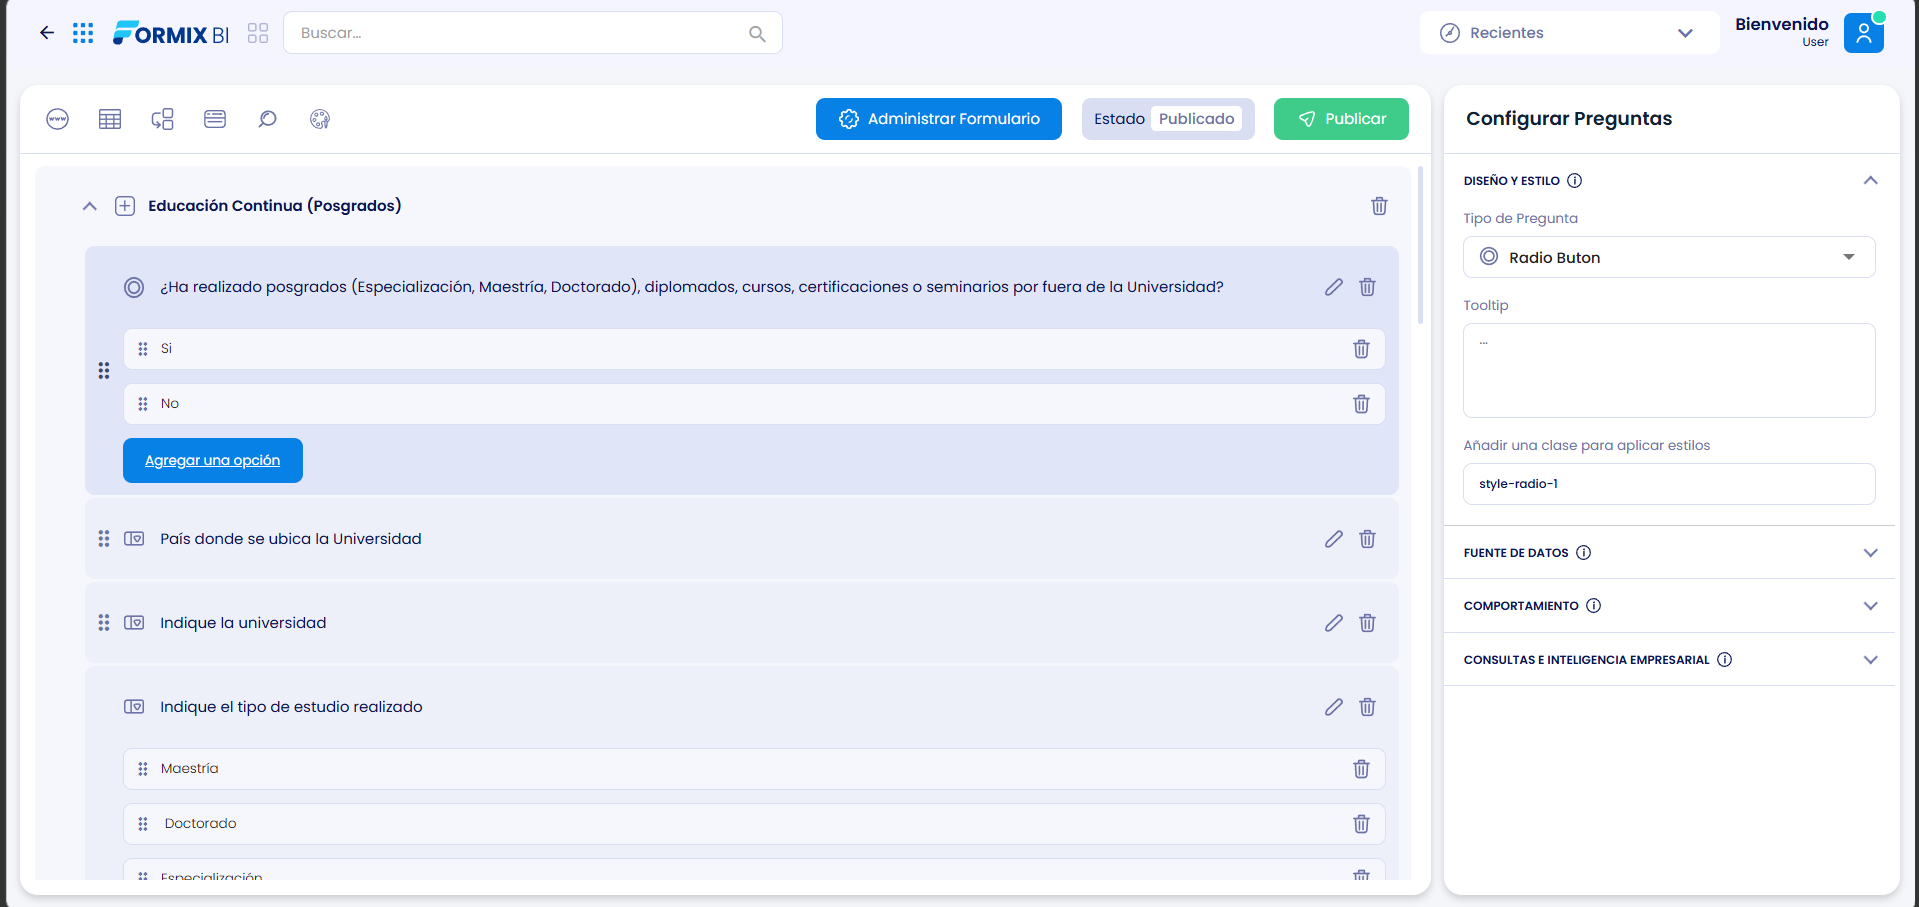Click drag handle of País donde question
The width and height of the screenshot is (1919, 907).
coord(104,539)
